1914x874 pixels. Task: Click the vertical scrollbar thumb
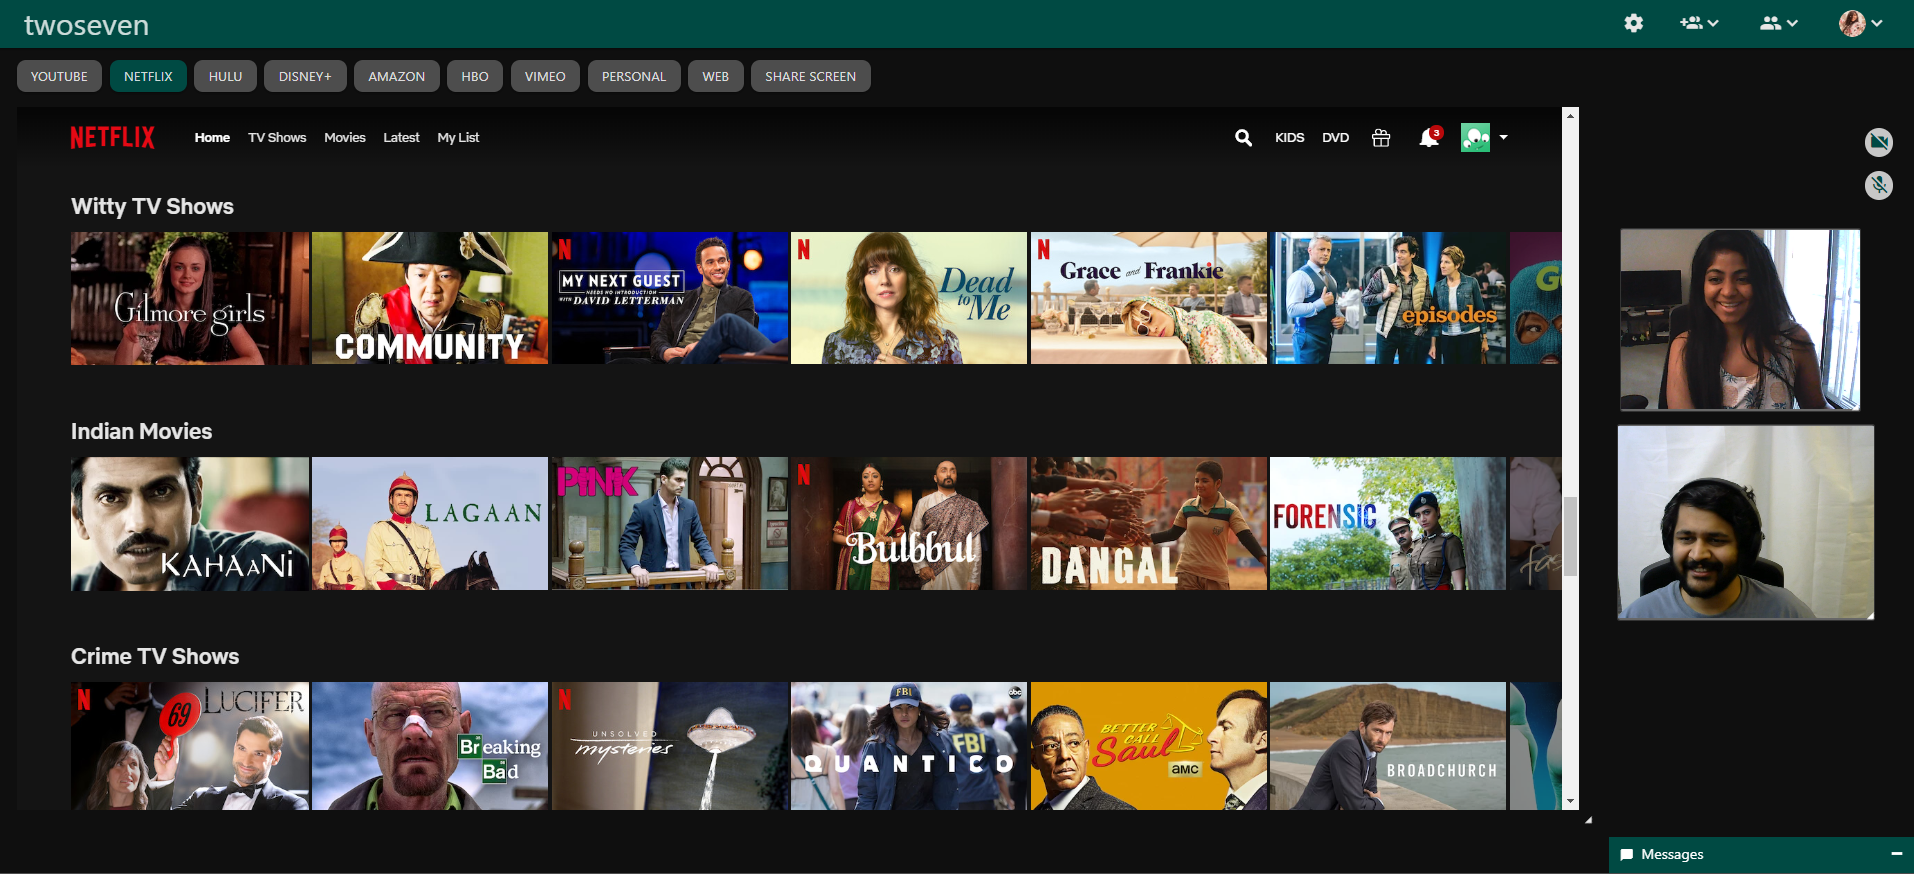click(x=1570, y=536)
